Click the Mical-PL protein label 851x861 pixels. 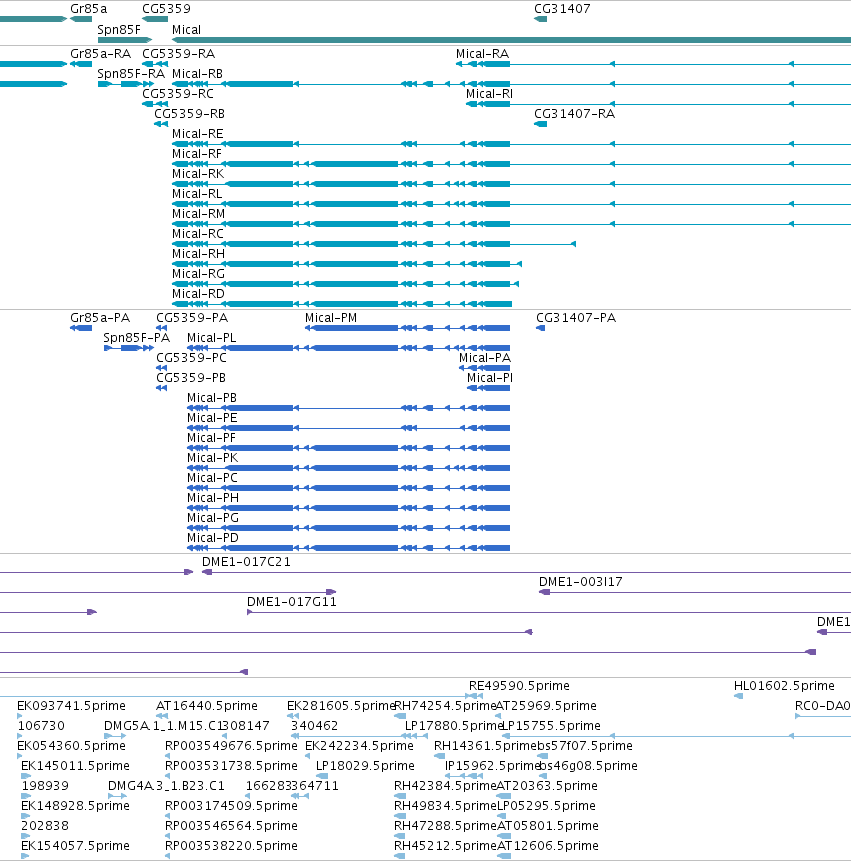211,338
